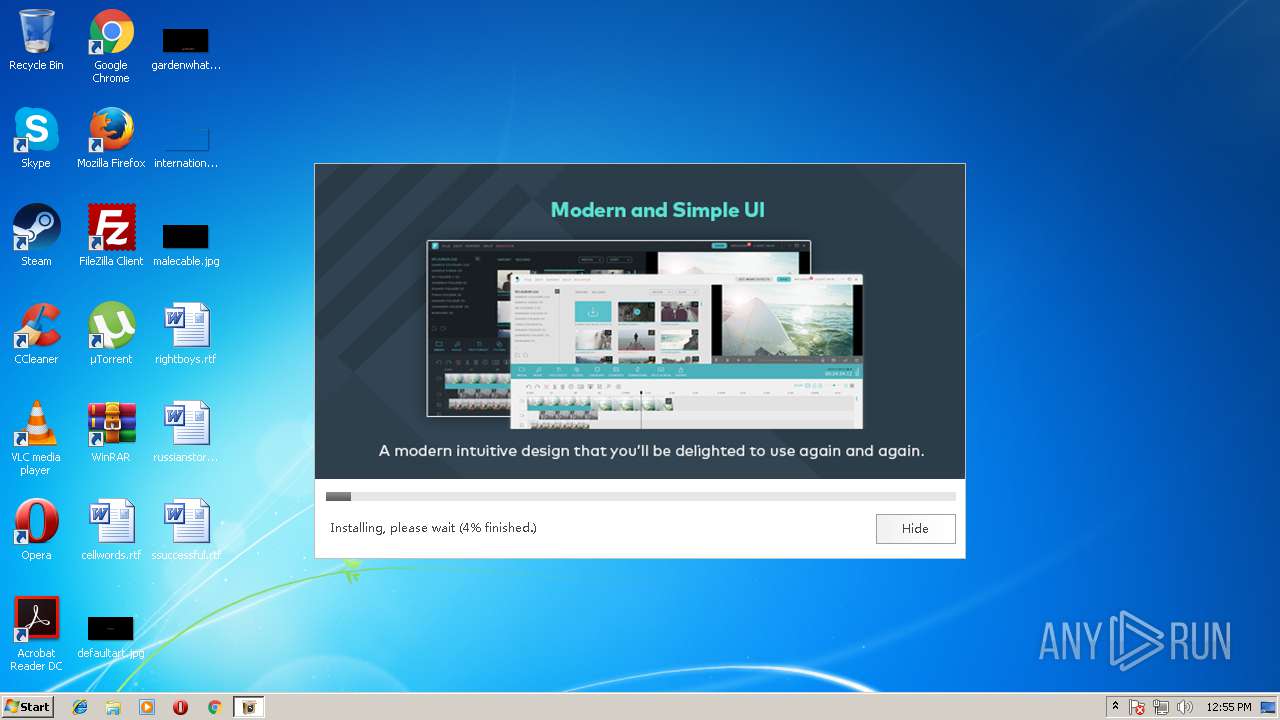Open the Steam desktop shortcut

36,236
